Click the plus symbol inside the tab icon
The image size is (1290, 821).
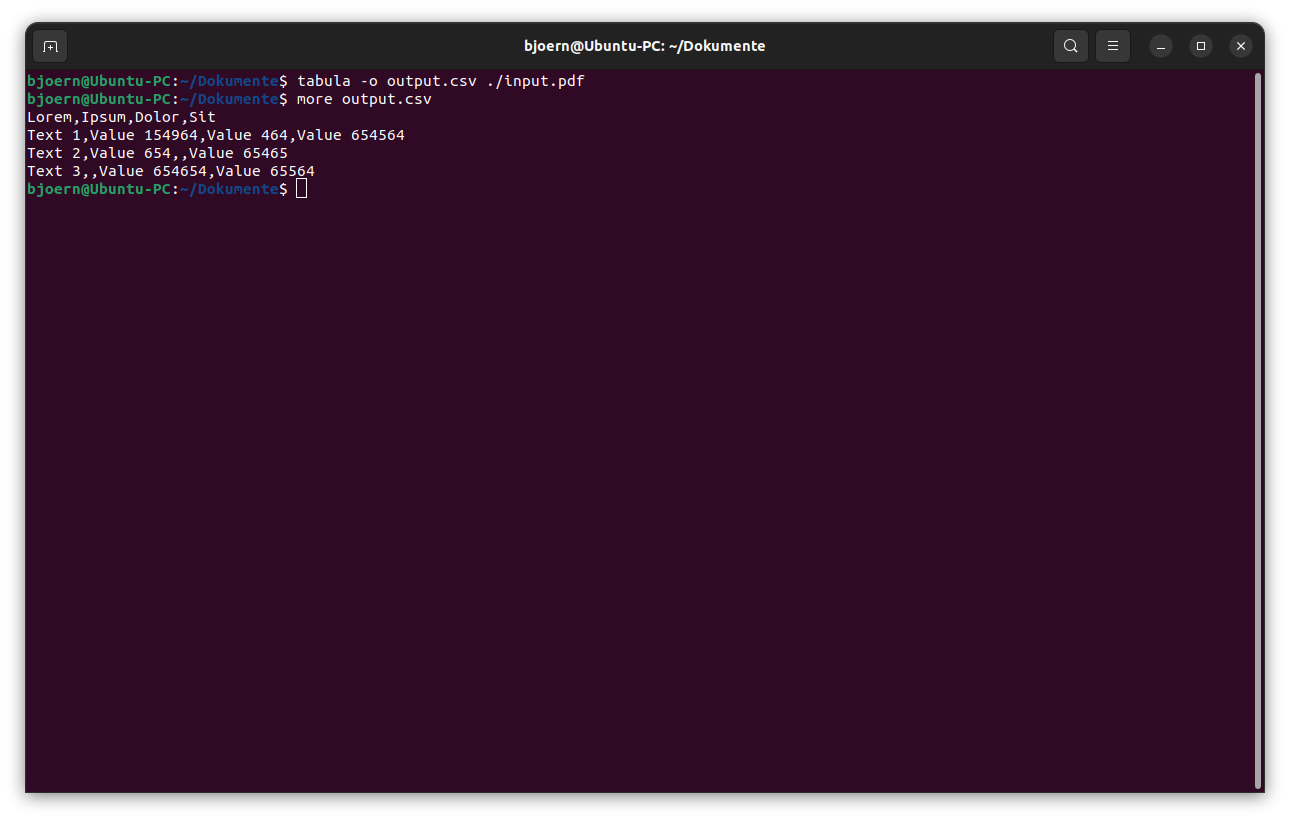[x=50, y=46]
